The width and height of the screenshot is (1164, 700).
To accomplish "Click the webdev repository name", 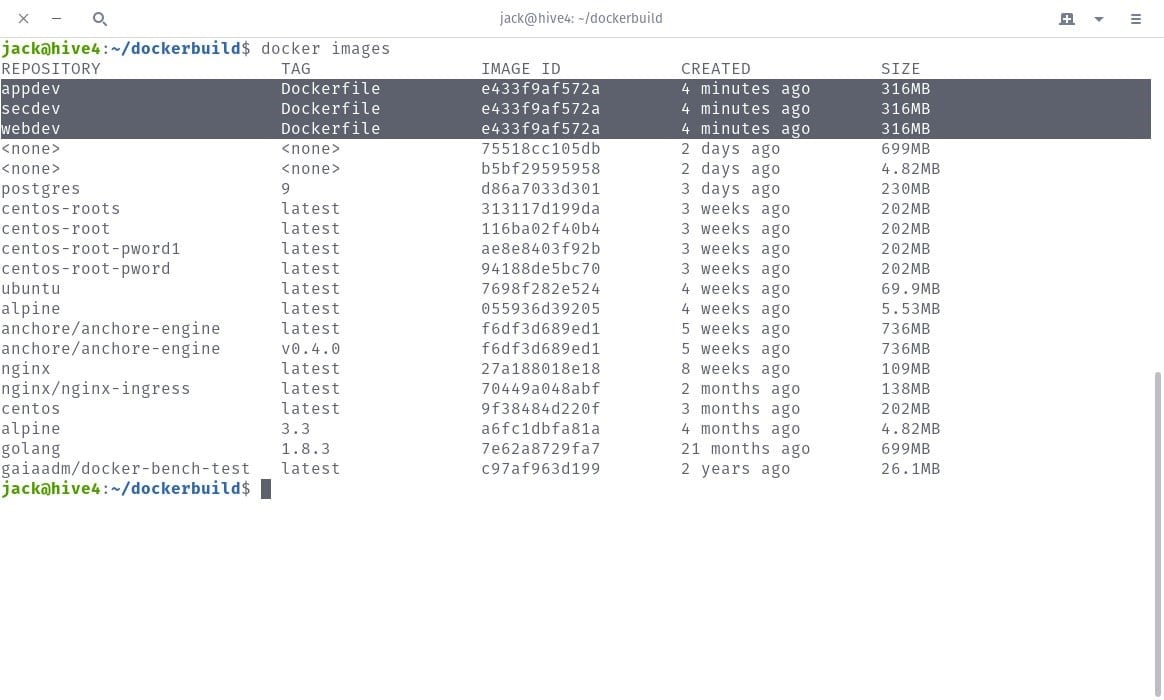I will 30,128.
